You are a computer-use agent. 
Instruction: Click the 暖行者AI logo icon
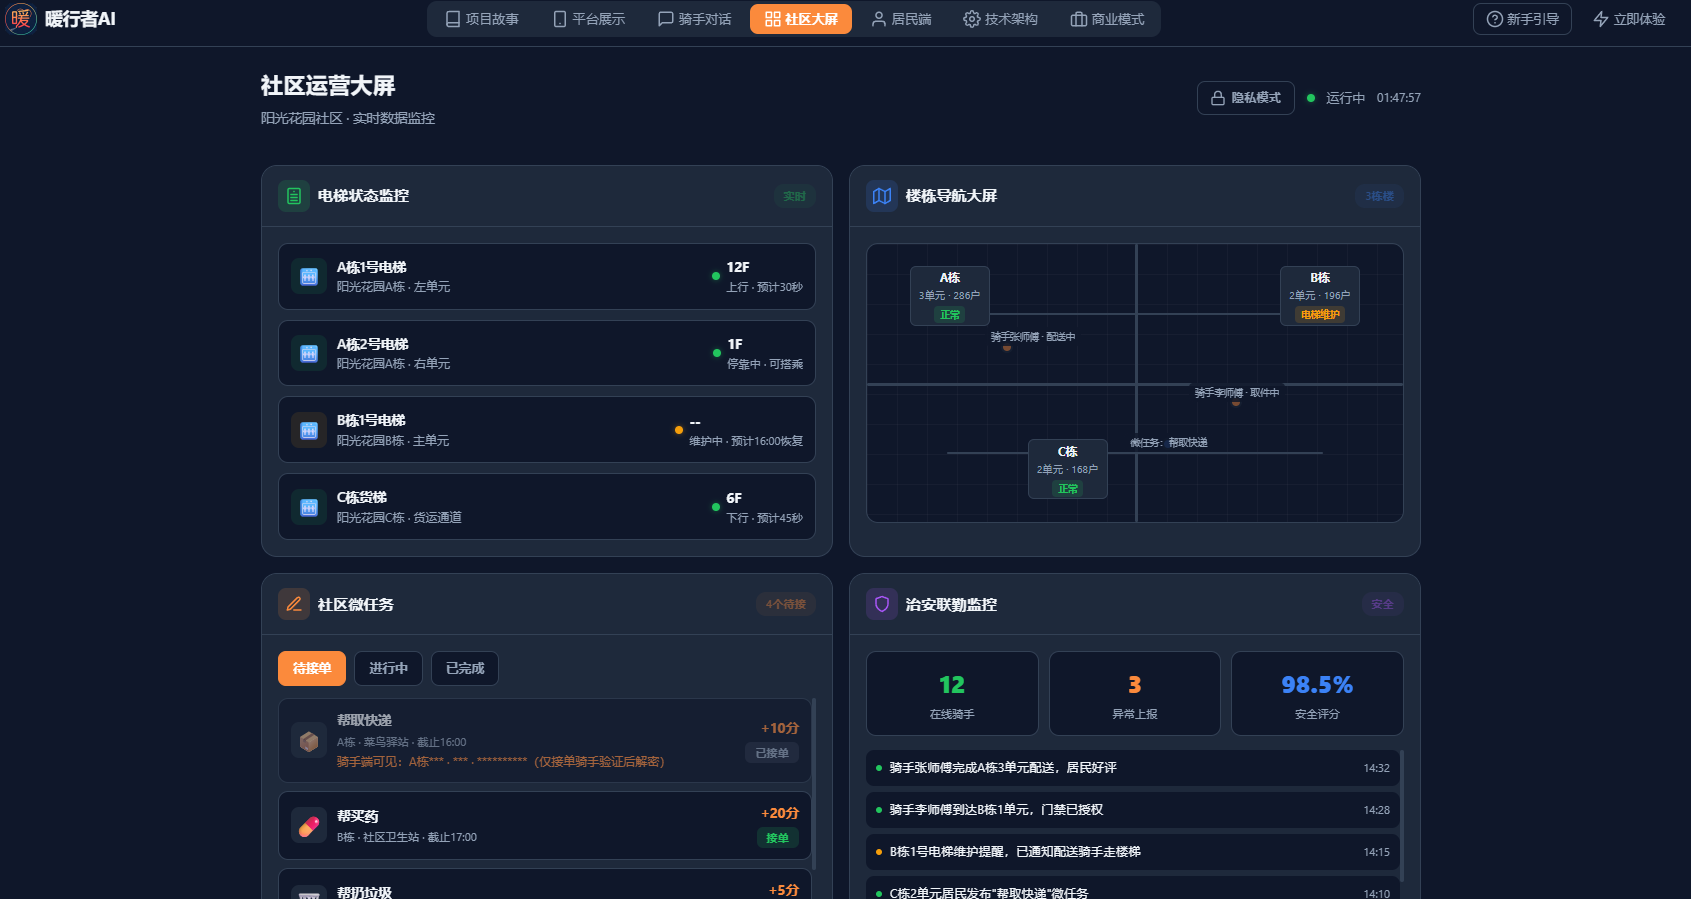[20, 19]
